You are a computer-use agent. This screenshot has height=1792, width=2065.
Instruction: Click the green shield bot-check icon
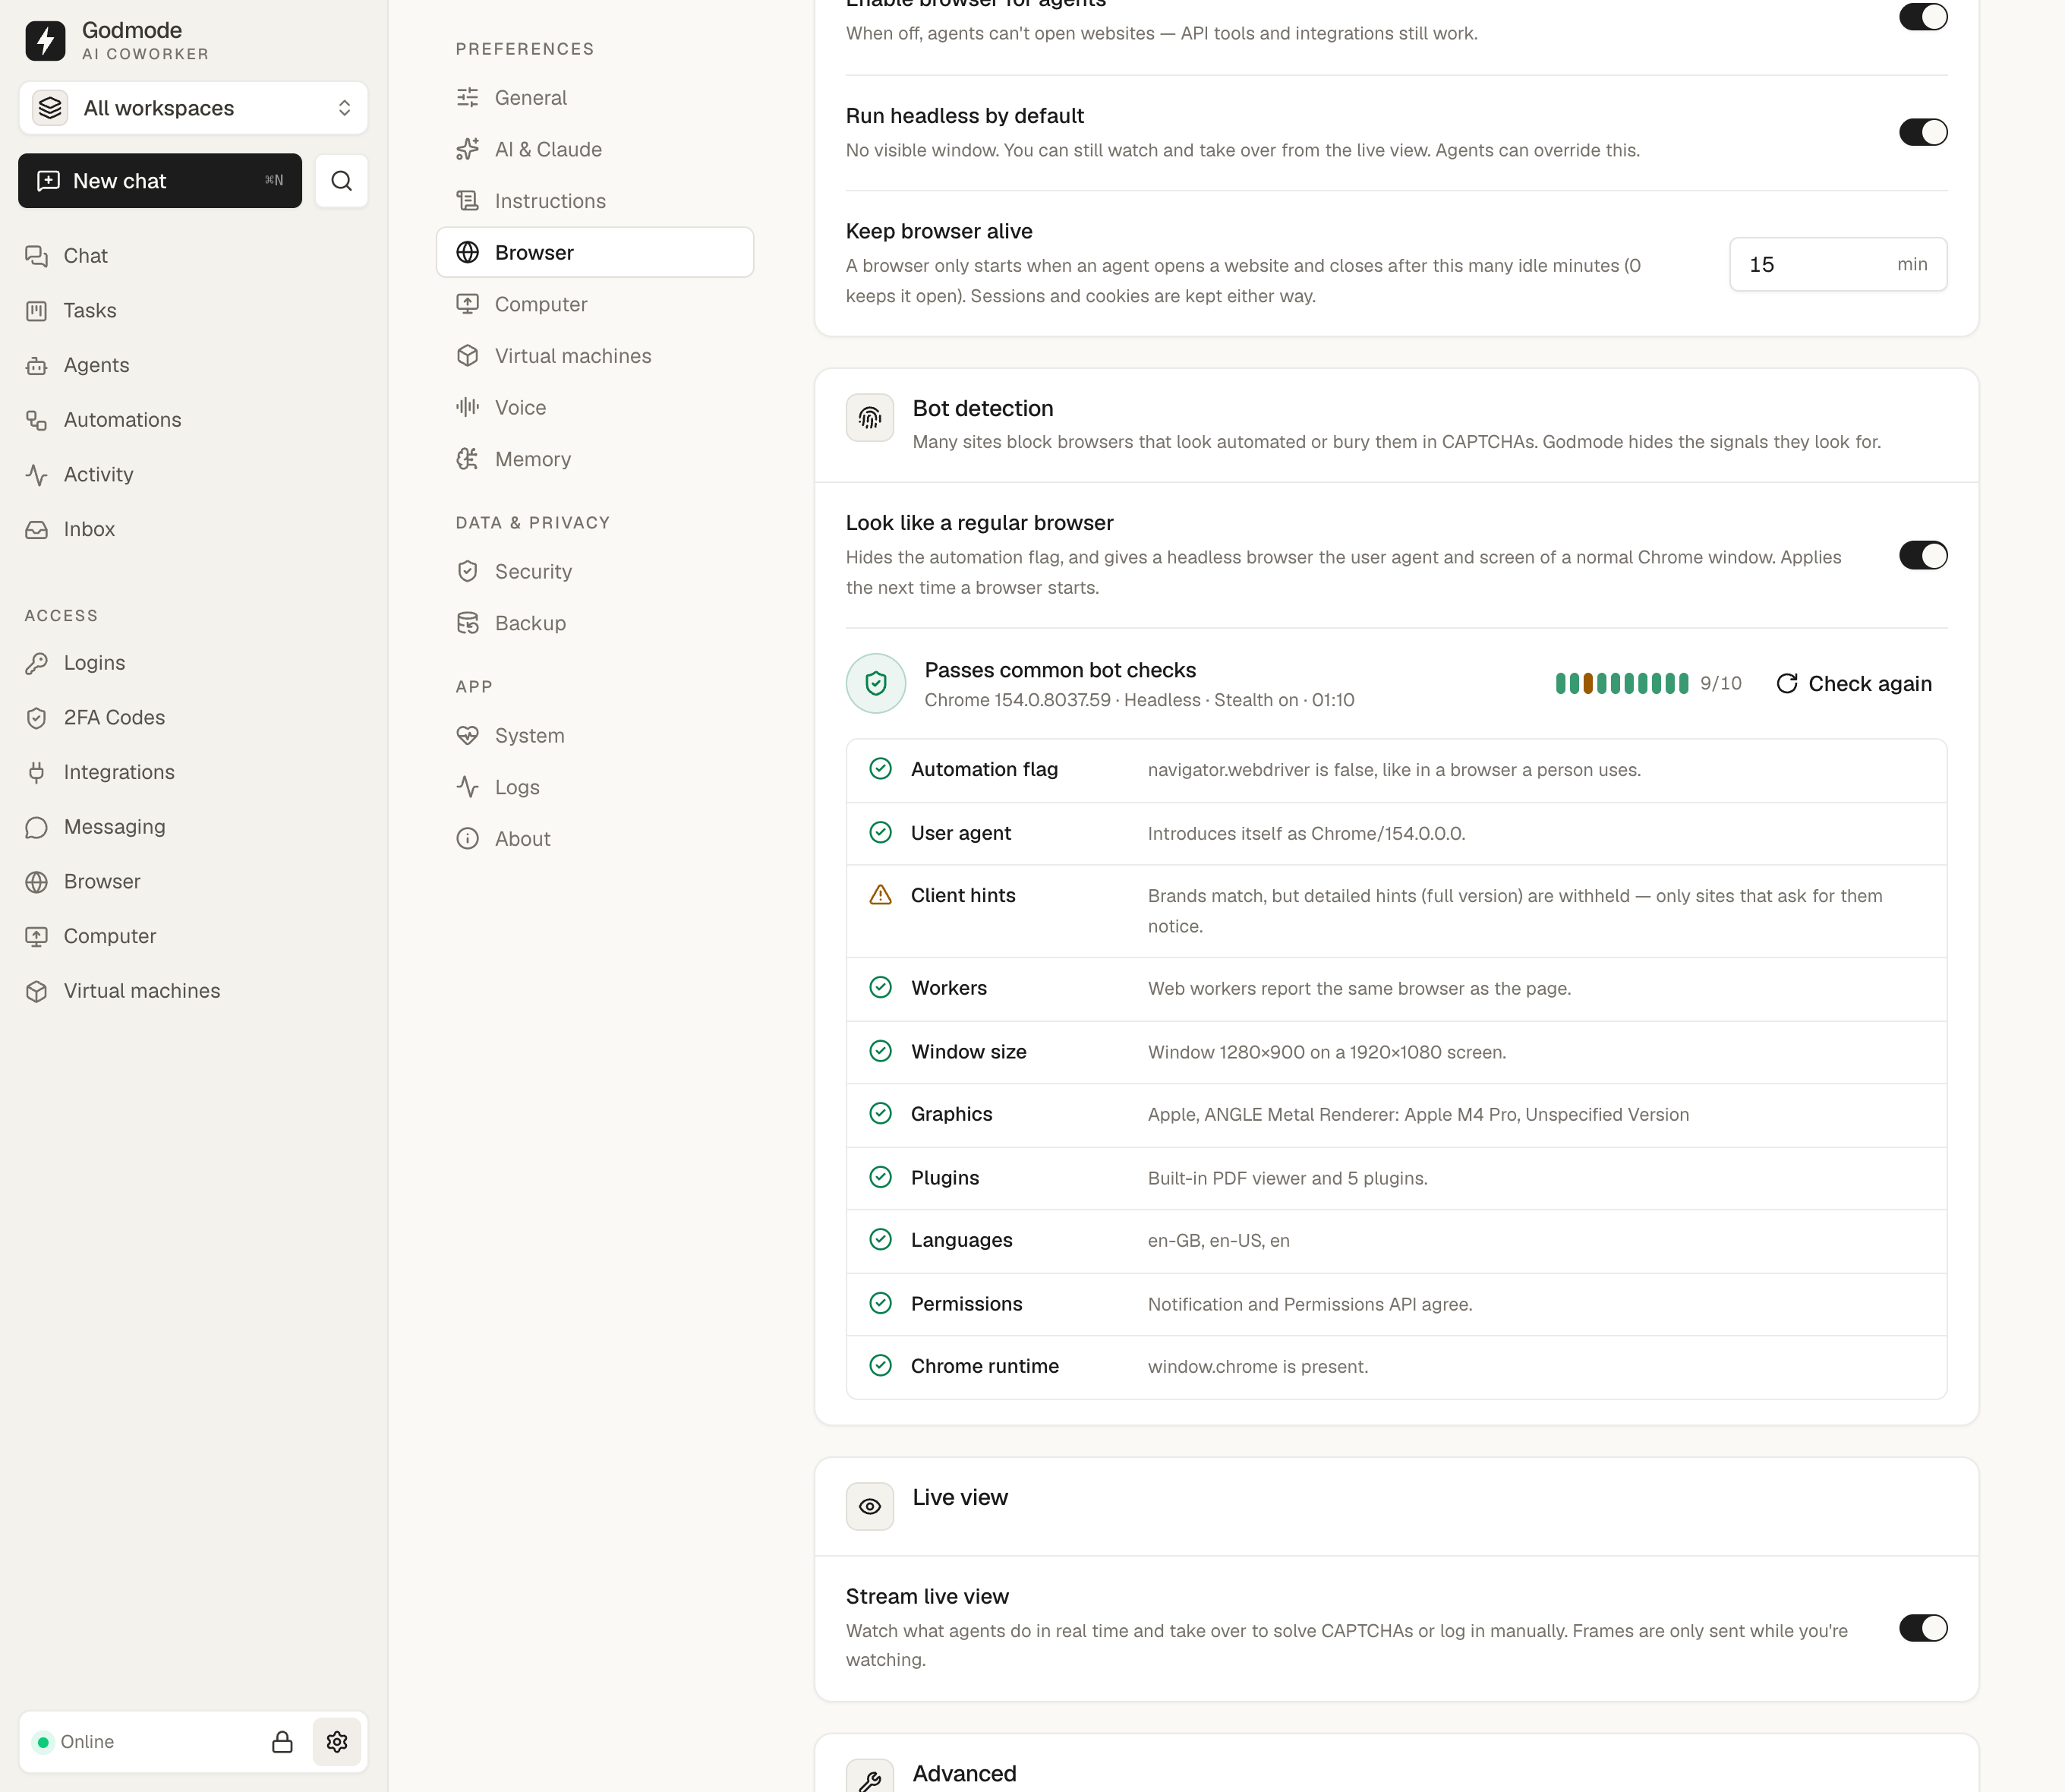(x=876, y=683)
